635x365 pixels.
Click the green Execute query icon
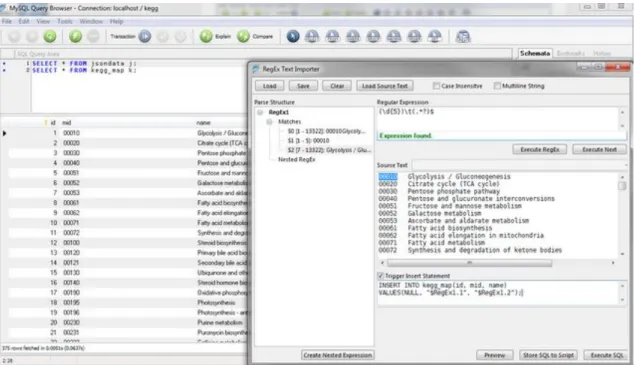[75, 36]
